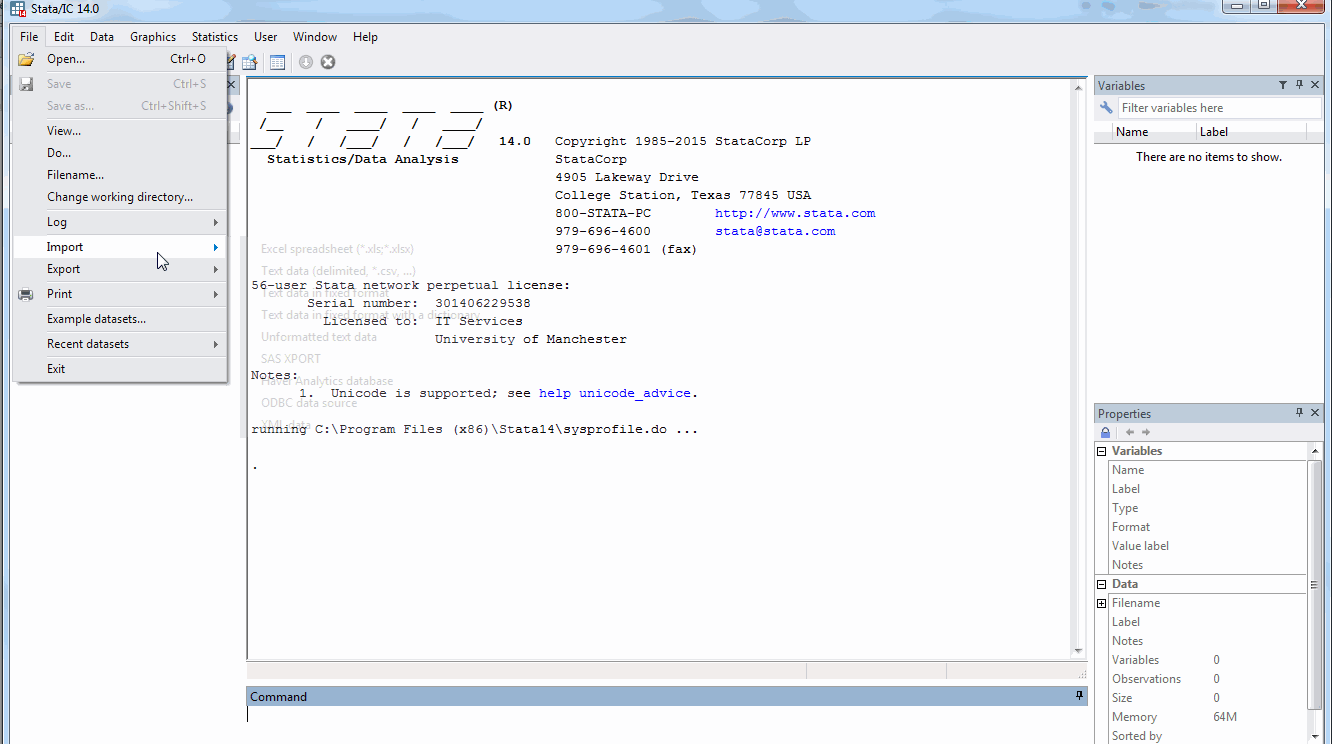Choose Open... from File menu
This screenshot has width=1332, height=744.
tap(120, 59)
